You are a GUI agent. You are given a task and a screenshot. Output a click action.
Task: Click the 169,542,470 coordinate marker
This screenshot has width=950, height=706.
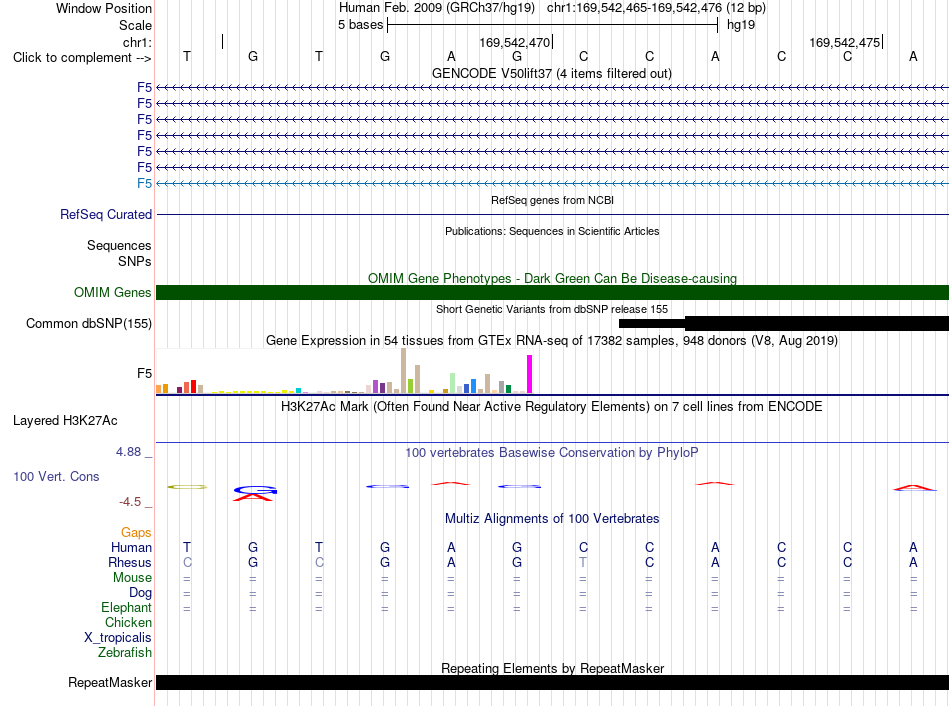[514, 42]
